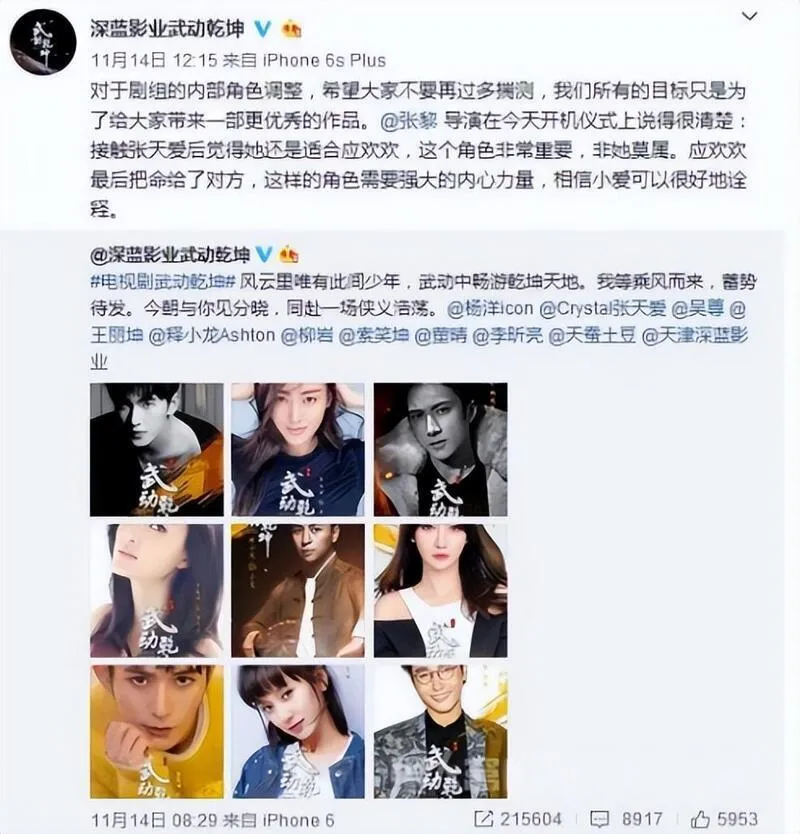Open the #电视剧武动乾坤# hashtag link
This screenshot has height=834, width=800.
coord(162,282)
